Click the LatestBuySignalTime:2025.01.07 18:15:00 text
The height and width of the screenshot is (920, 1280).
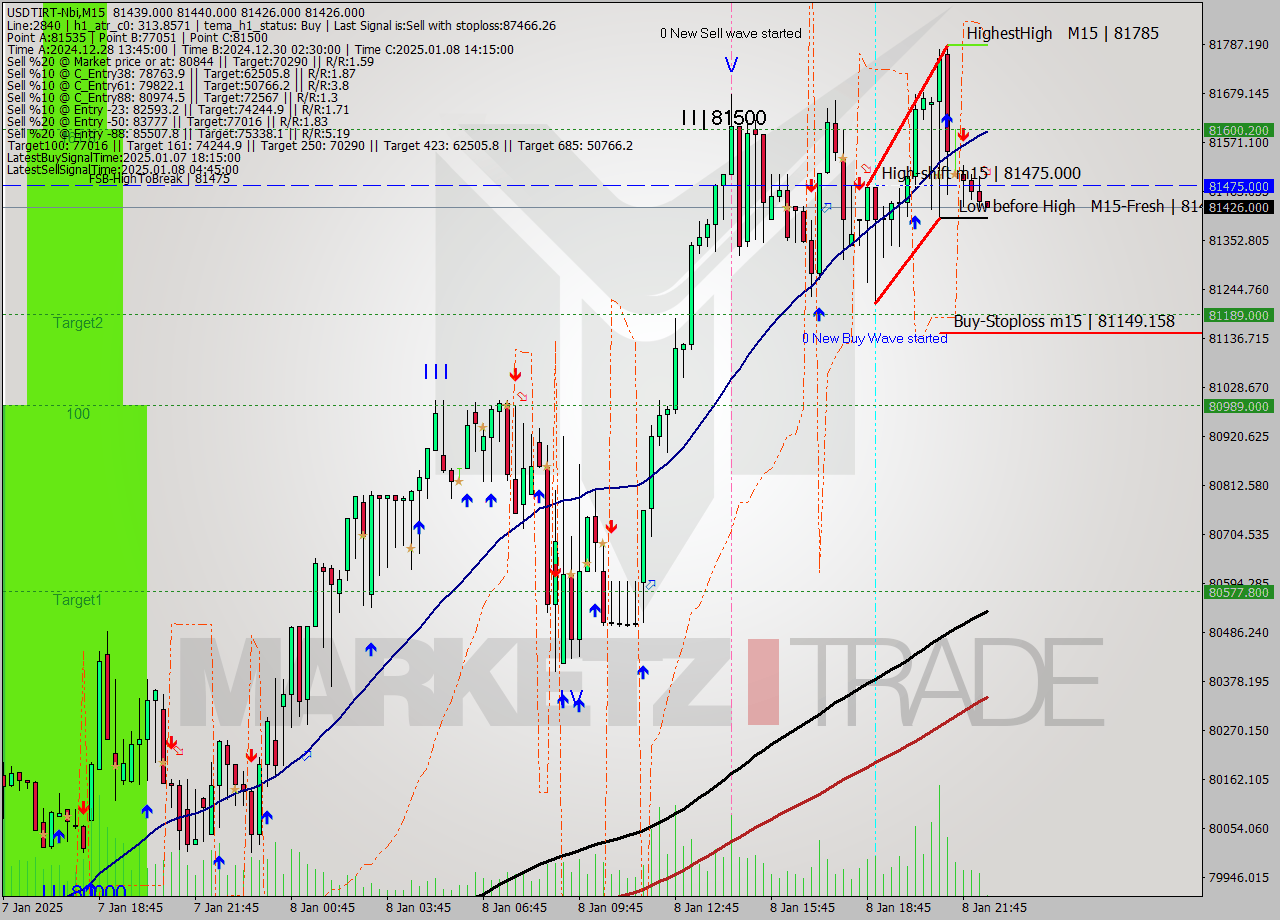[123, 157]
